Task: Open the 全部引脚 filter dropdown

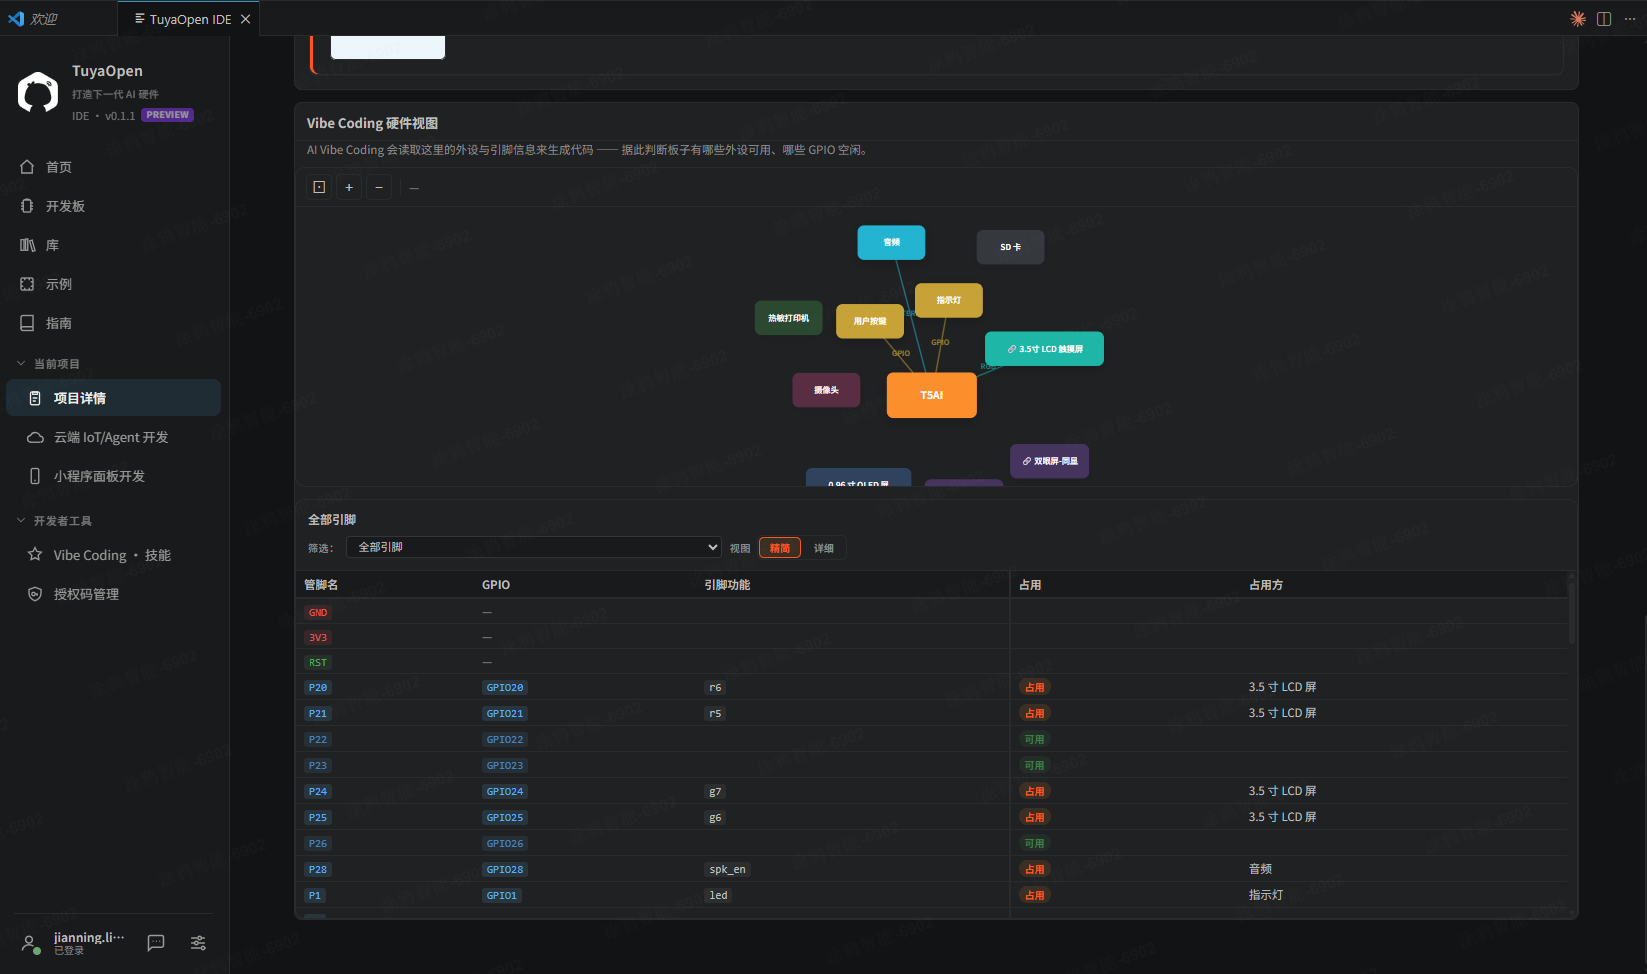Action: [x=534, y=547]
